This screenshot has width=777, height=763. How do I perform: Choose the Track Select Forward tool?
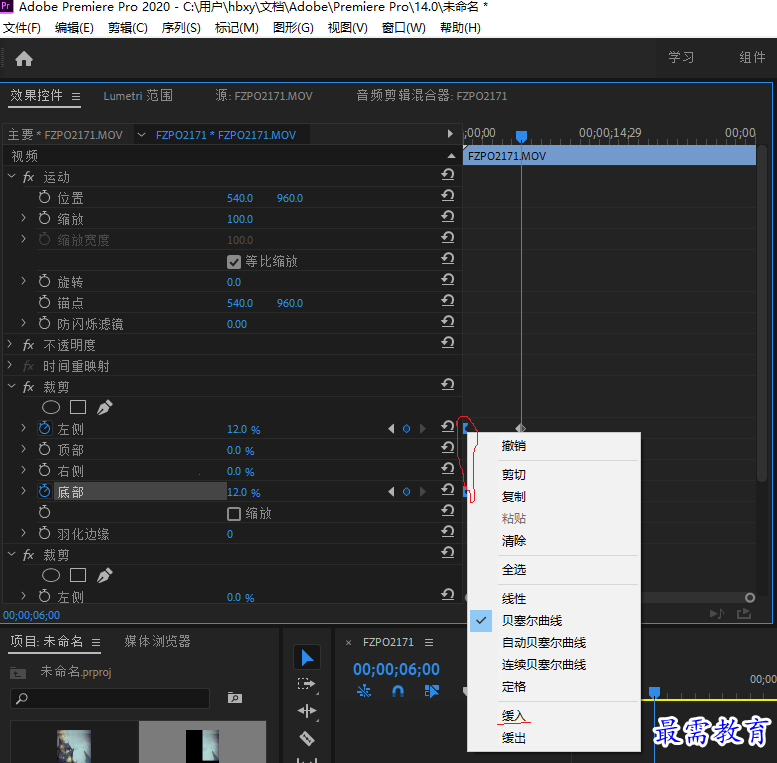307,684
